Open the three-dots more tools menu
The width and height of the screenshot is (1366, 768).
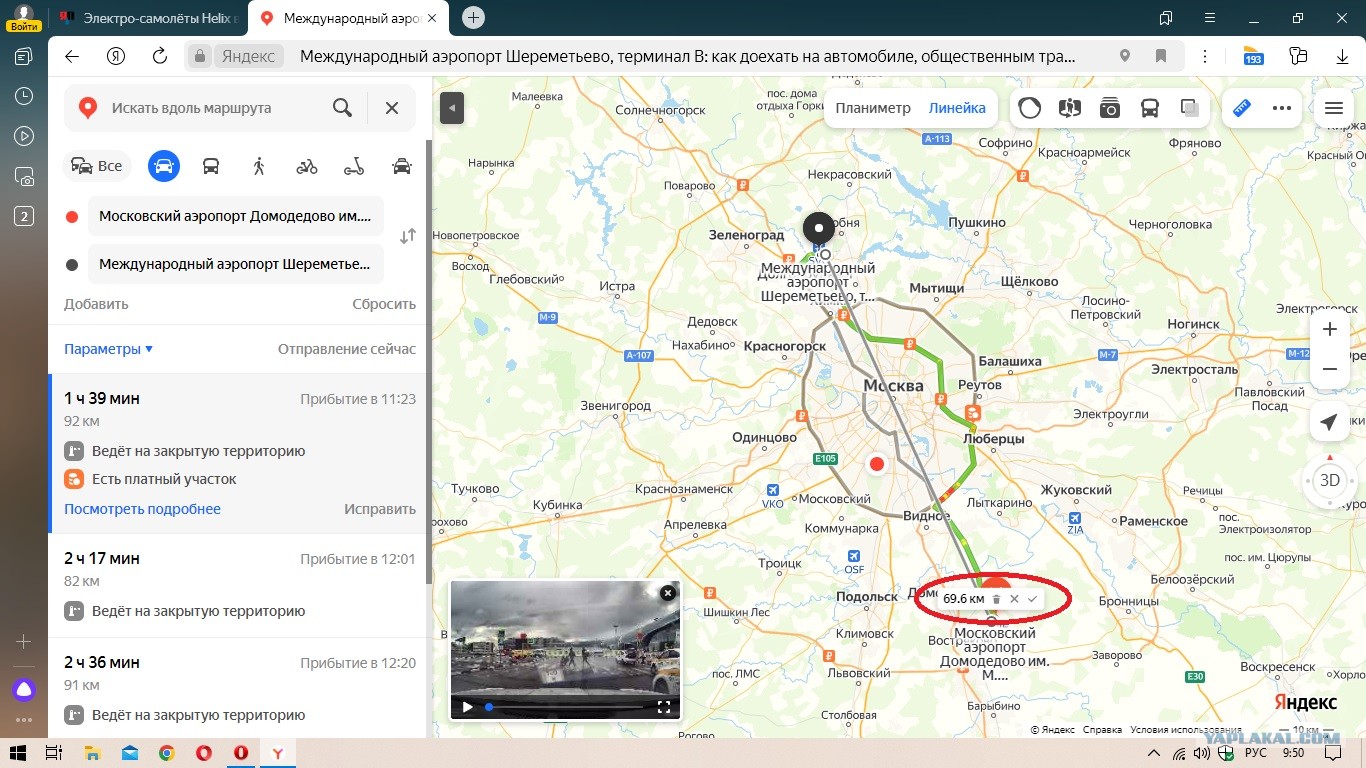pyautogui.click(x=1282, y=108)
